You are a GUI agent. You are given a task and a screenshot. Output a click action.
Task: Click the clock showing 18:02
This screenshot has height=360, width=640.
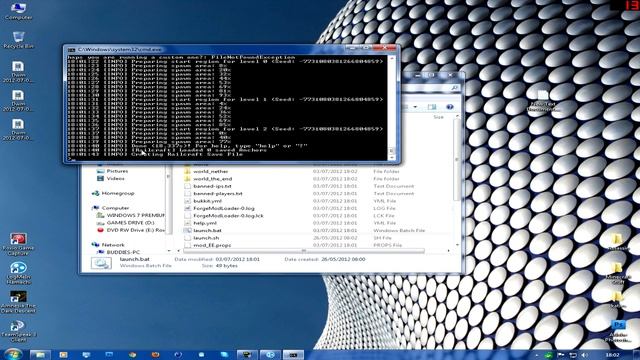coord(612,355)
